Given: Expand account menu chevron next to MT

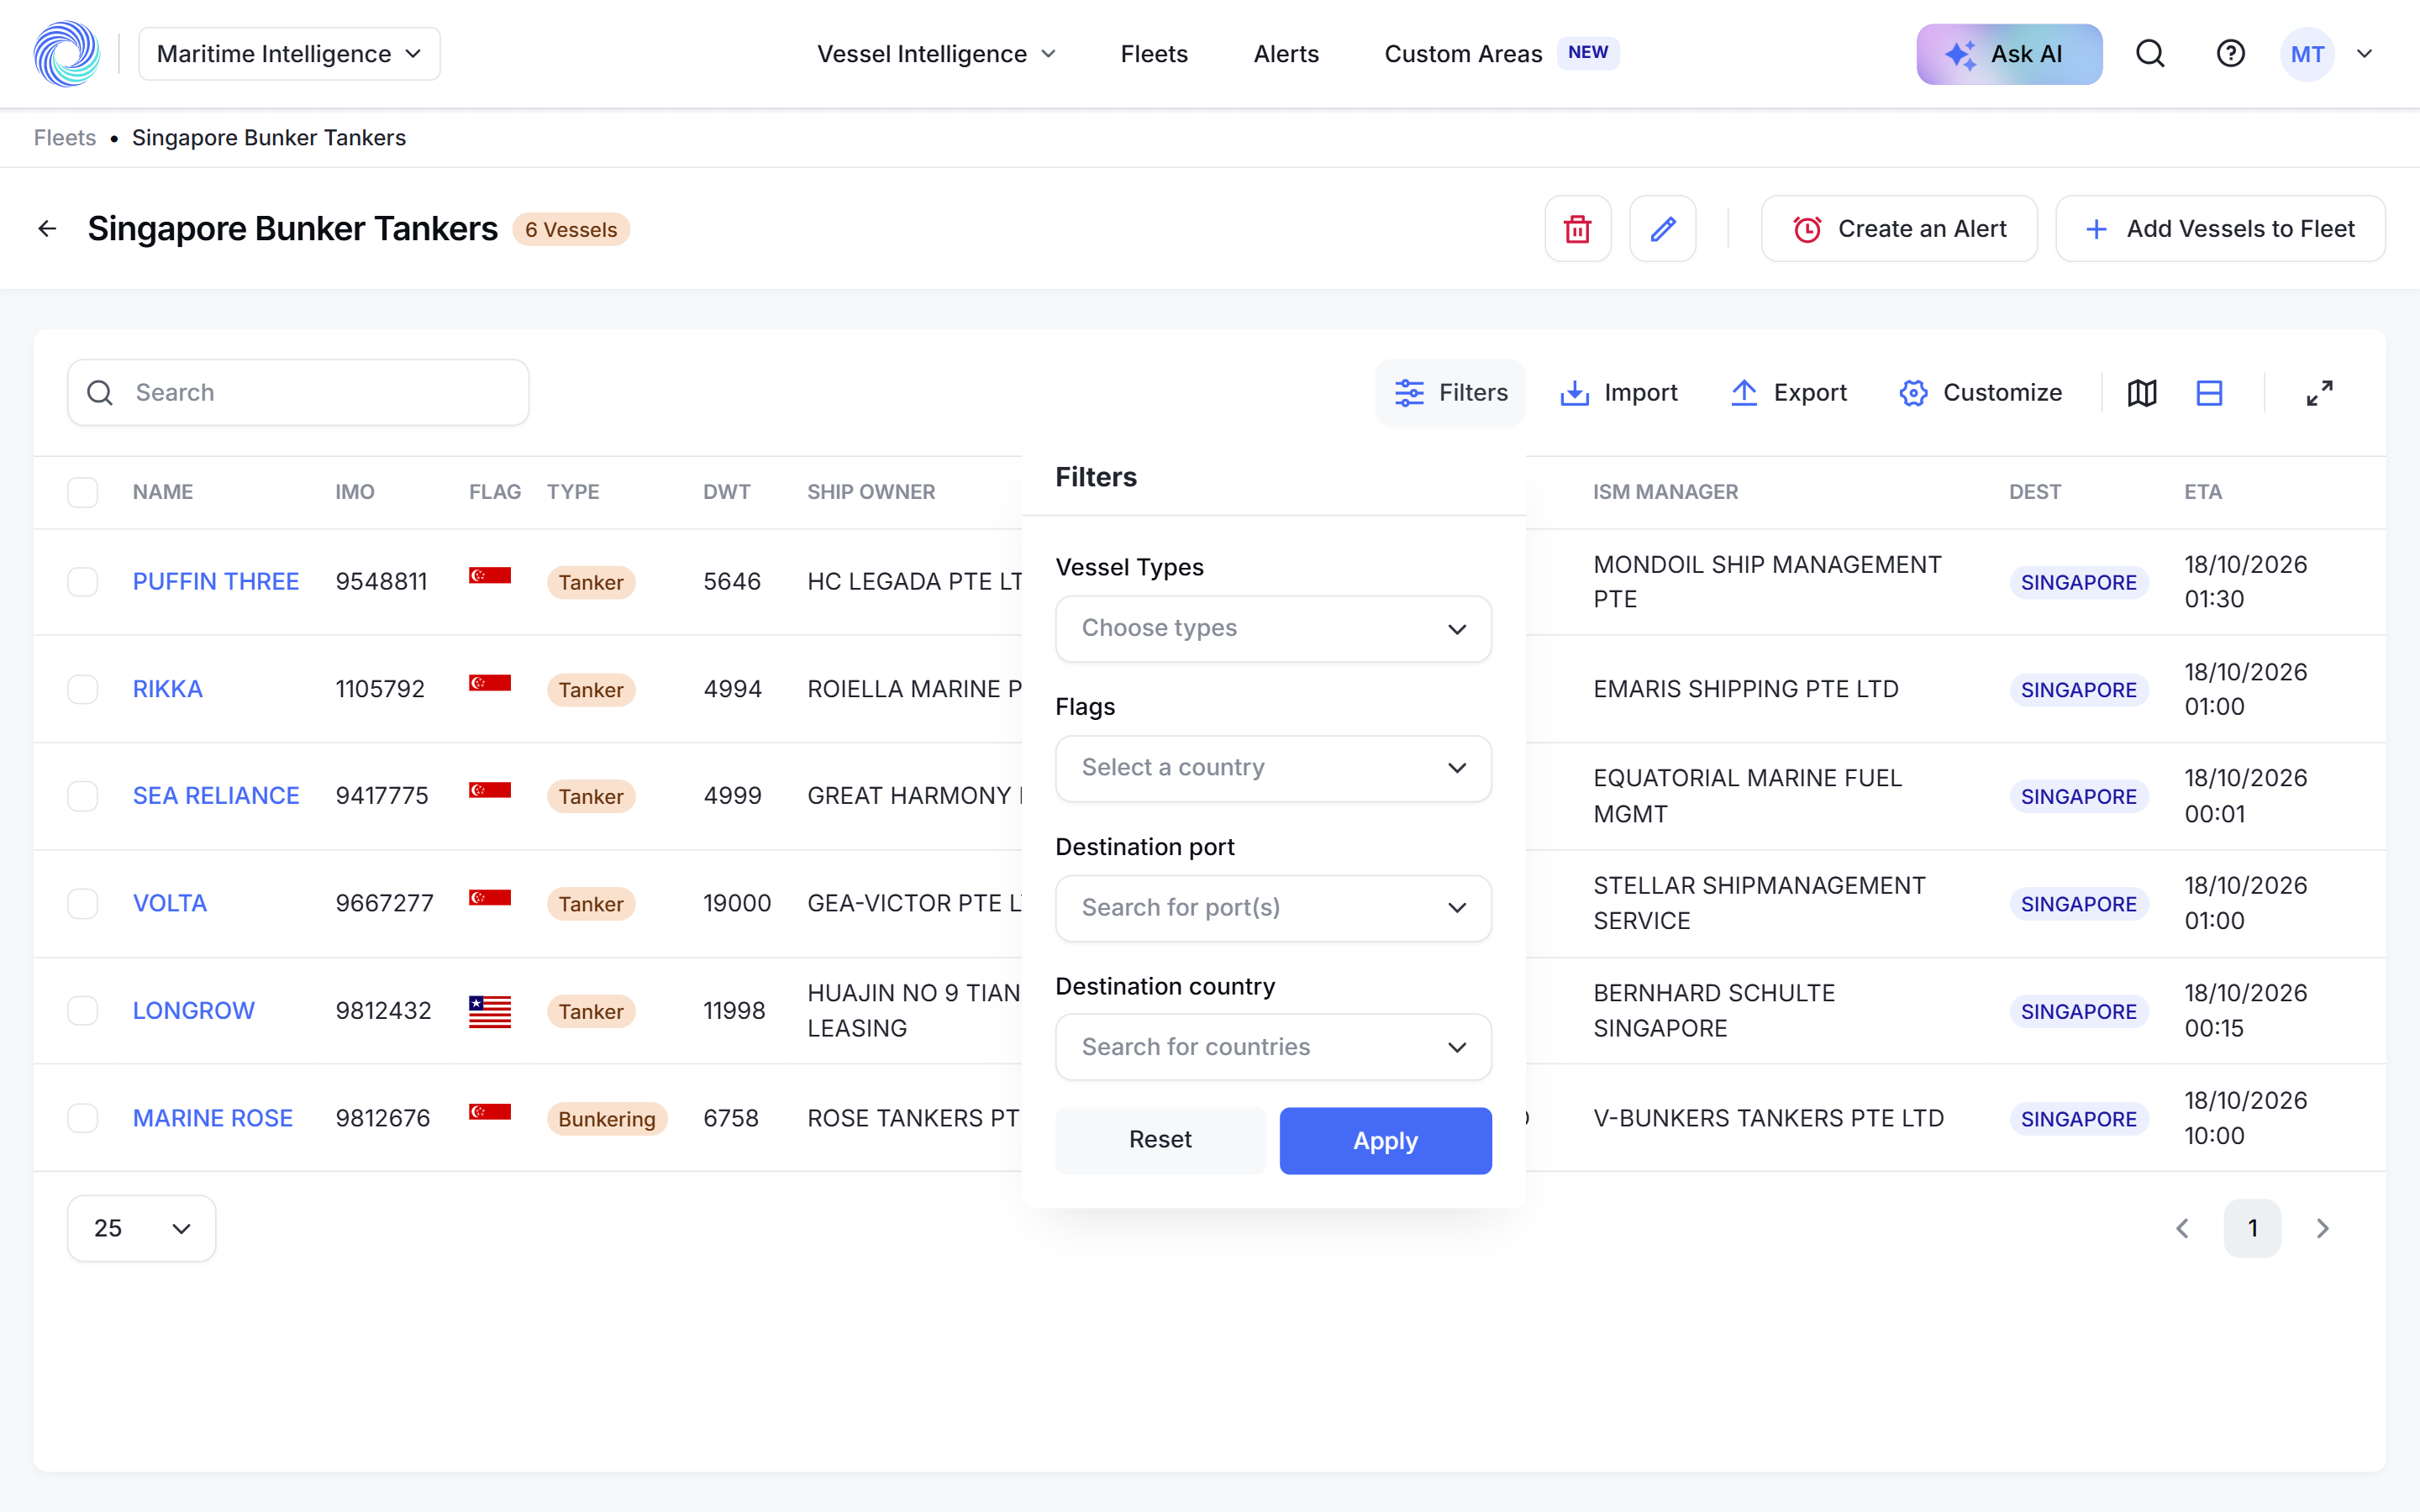Looking at the screenshot, I should pyautogui.click(x=2364, y=54).
